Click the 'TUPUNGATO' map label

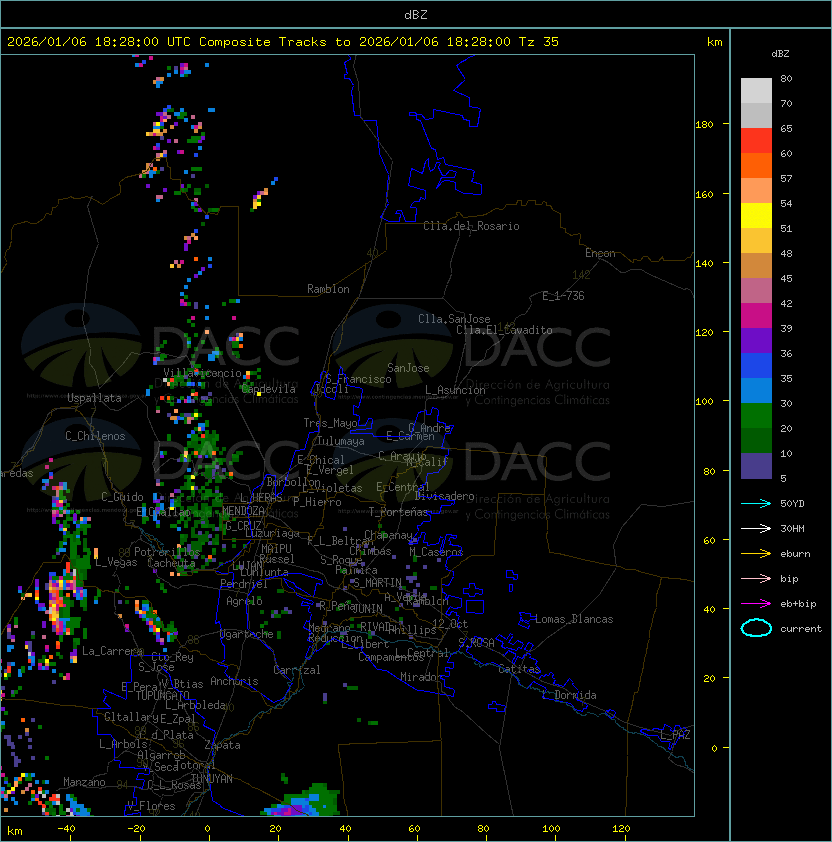[x=162, y=695]
